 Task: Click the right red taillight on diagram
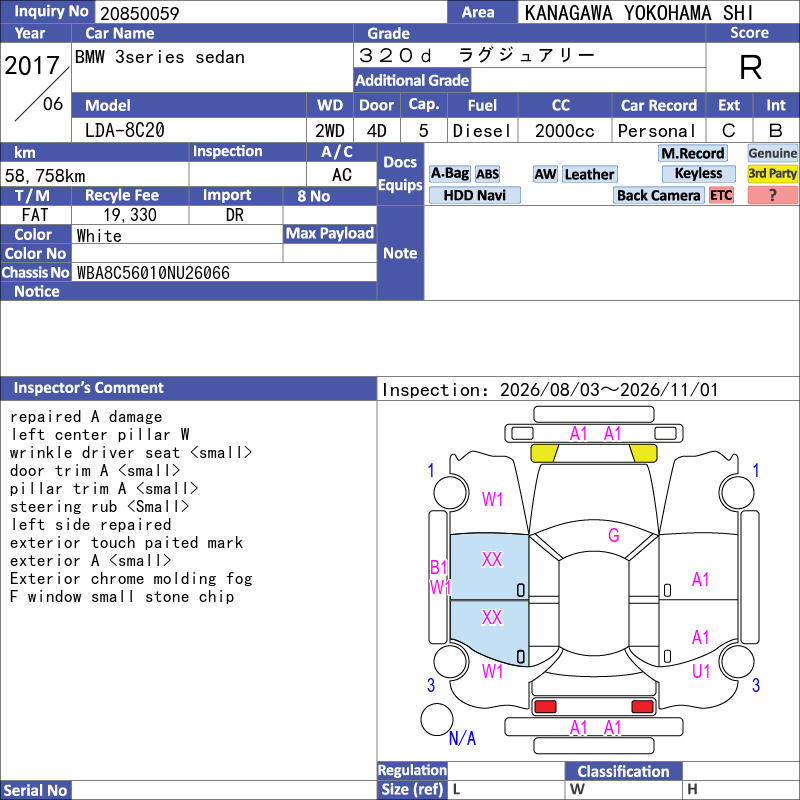tap(642, 707)
